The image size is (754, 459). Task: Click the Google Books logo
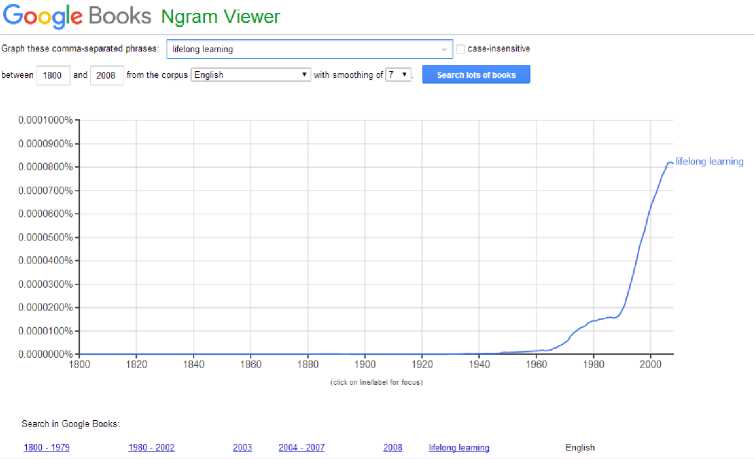(77, 17)
